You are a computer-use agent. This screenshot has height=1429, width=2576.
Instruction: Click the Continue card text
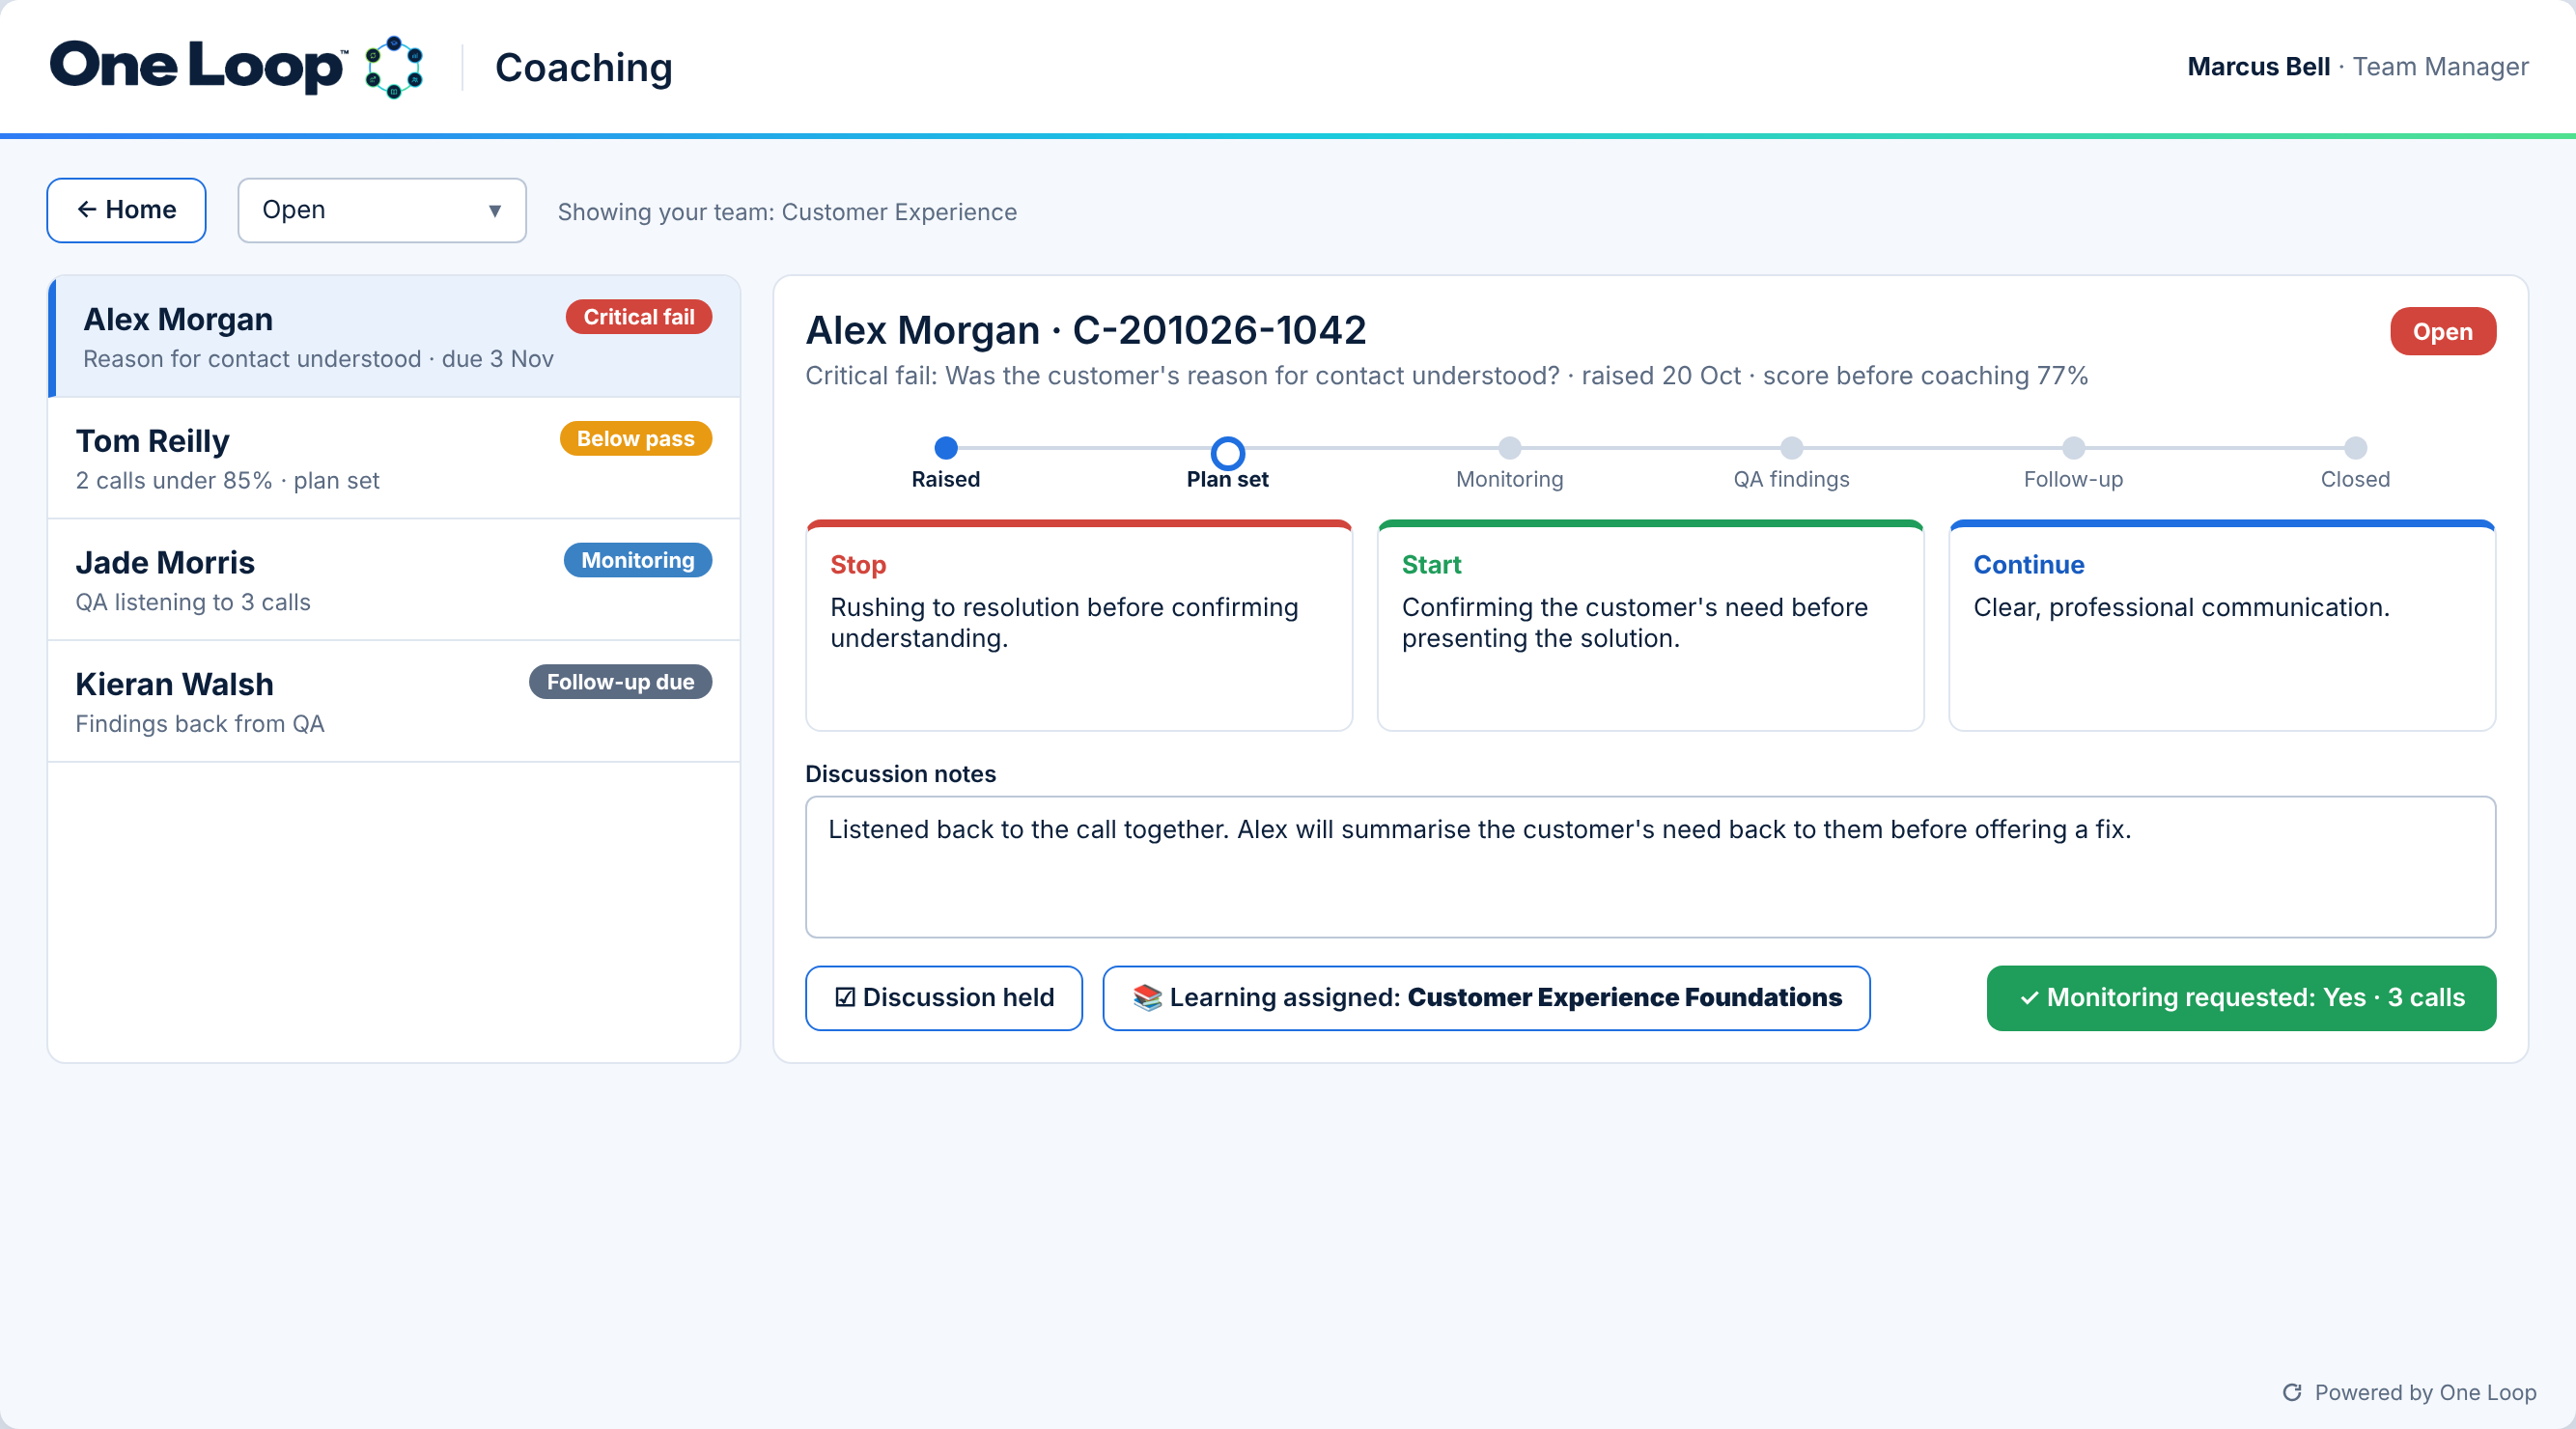click(x=2181, y=608)
